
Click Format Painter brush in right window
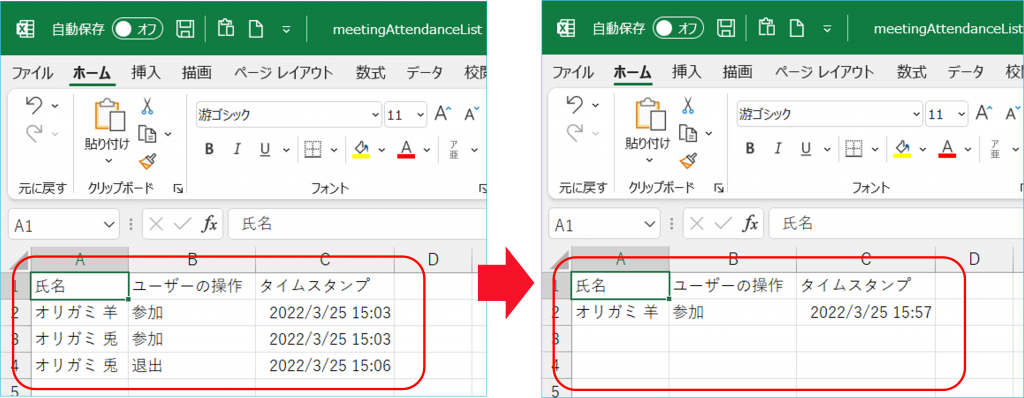688,161
